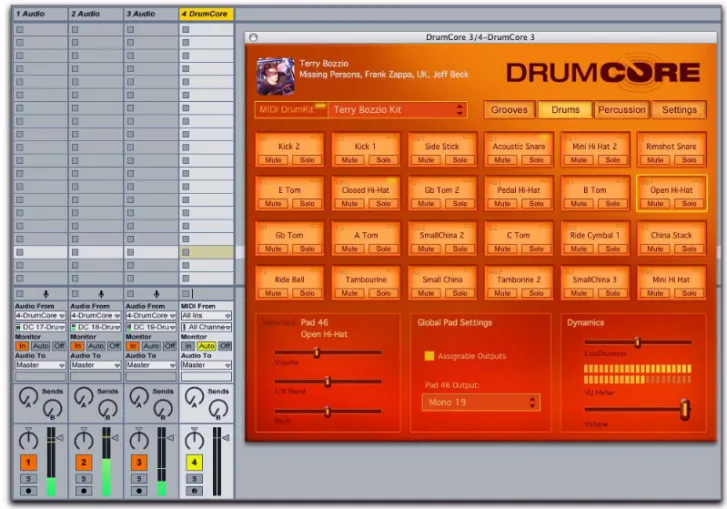Open the Pad 46 Output Mono 19 dropdown

[x=481, y=402]
